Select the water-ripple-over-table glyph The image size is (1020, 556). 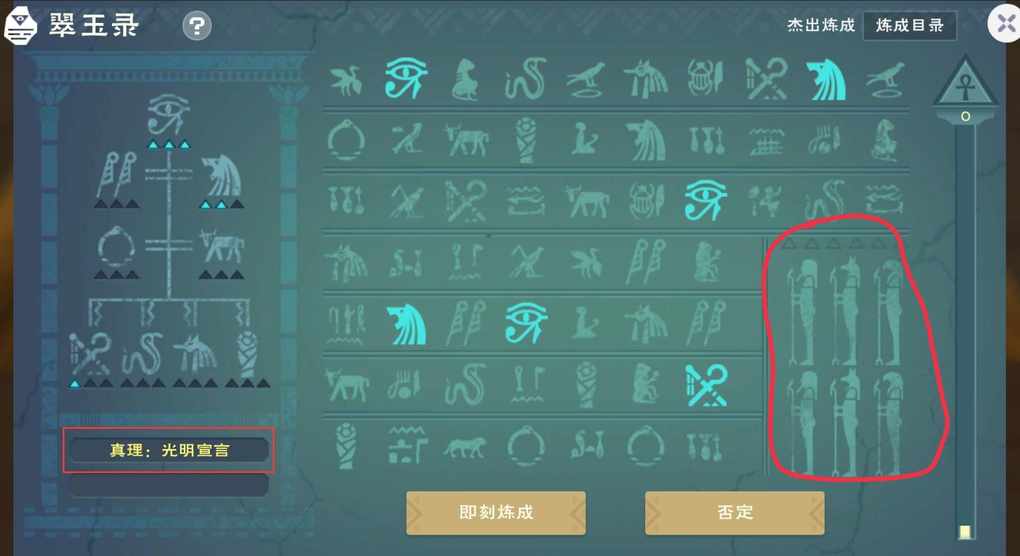[407, 445]
